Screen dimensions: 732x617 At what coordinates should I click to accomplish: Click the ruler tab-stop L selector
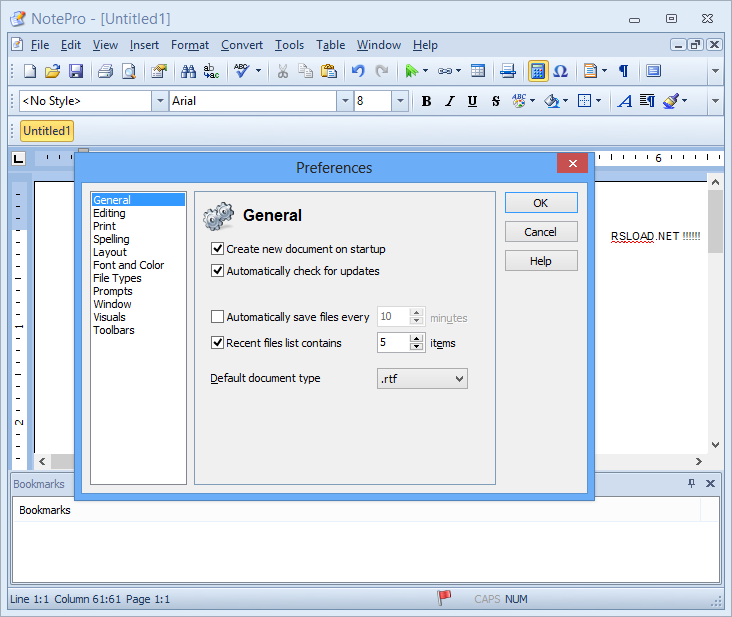pos(18,159)
